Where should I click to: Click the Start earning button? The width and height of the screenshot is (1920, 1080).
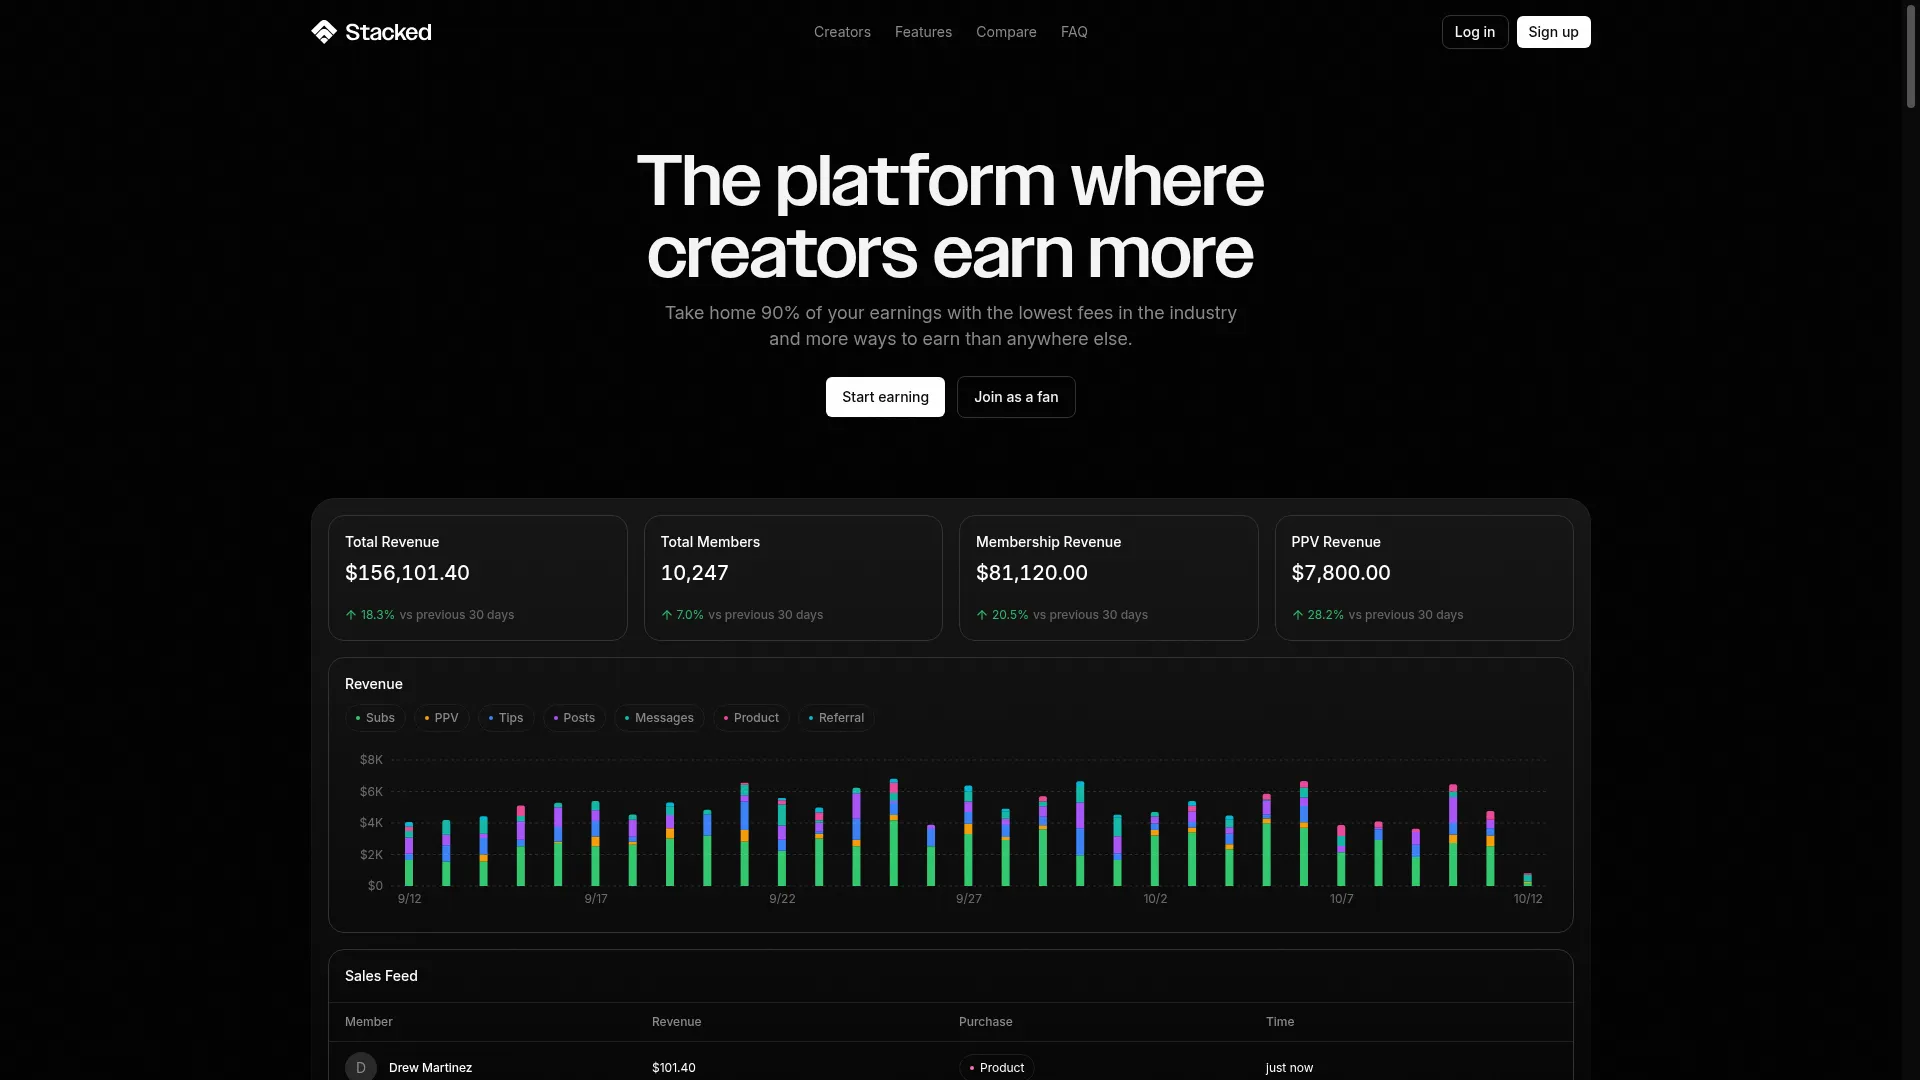pyautogui.click(x=885, y=397)
